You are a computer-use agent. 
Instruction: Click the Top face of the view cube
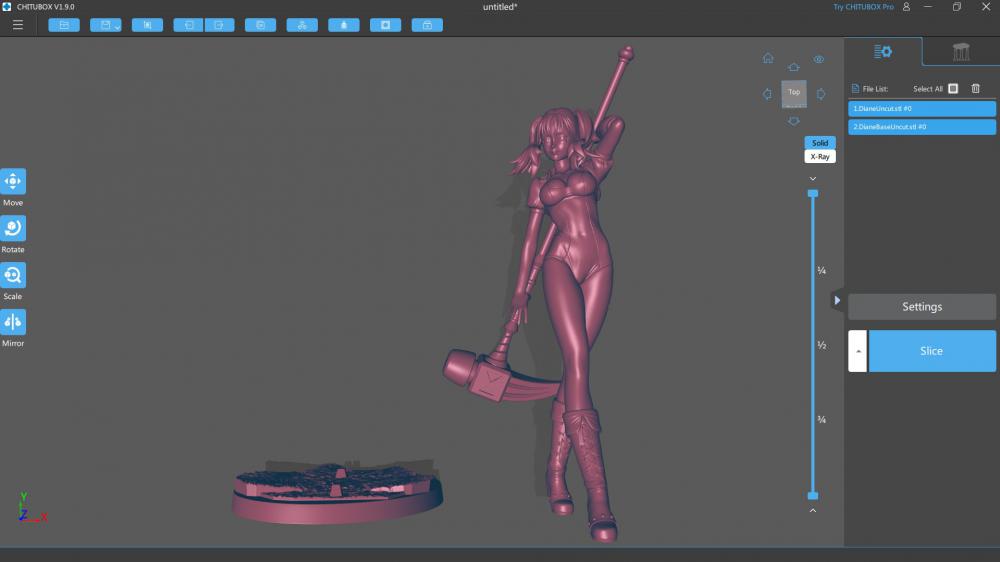coord(794,93)
